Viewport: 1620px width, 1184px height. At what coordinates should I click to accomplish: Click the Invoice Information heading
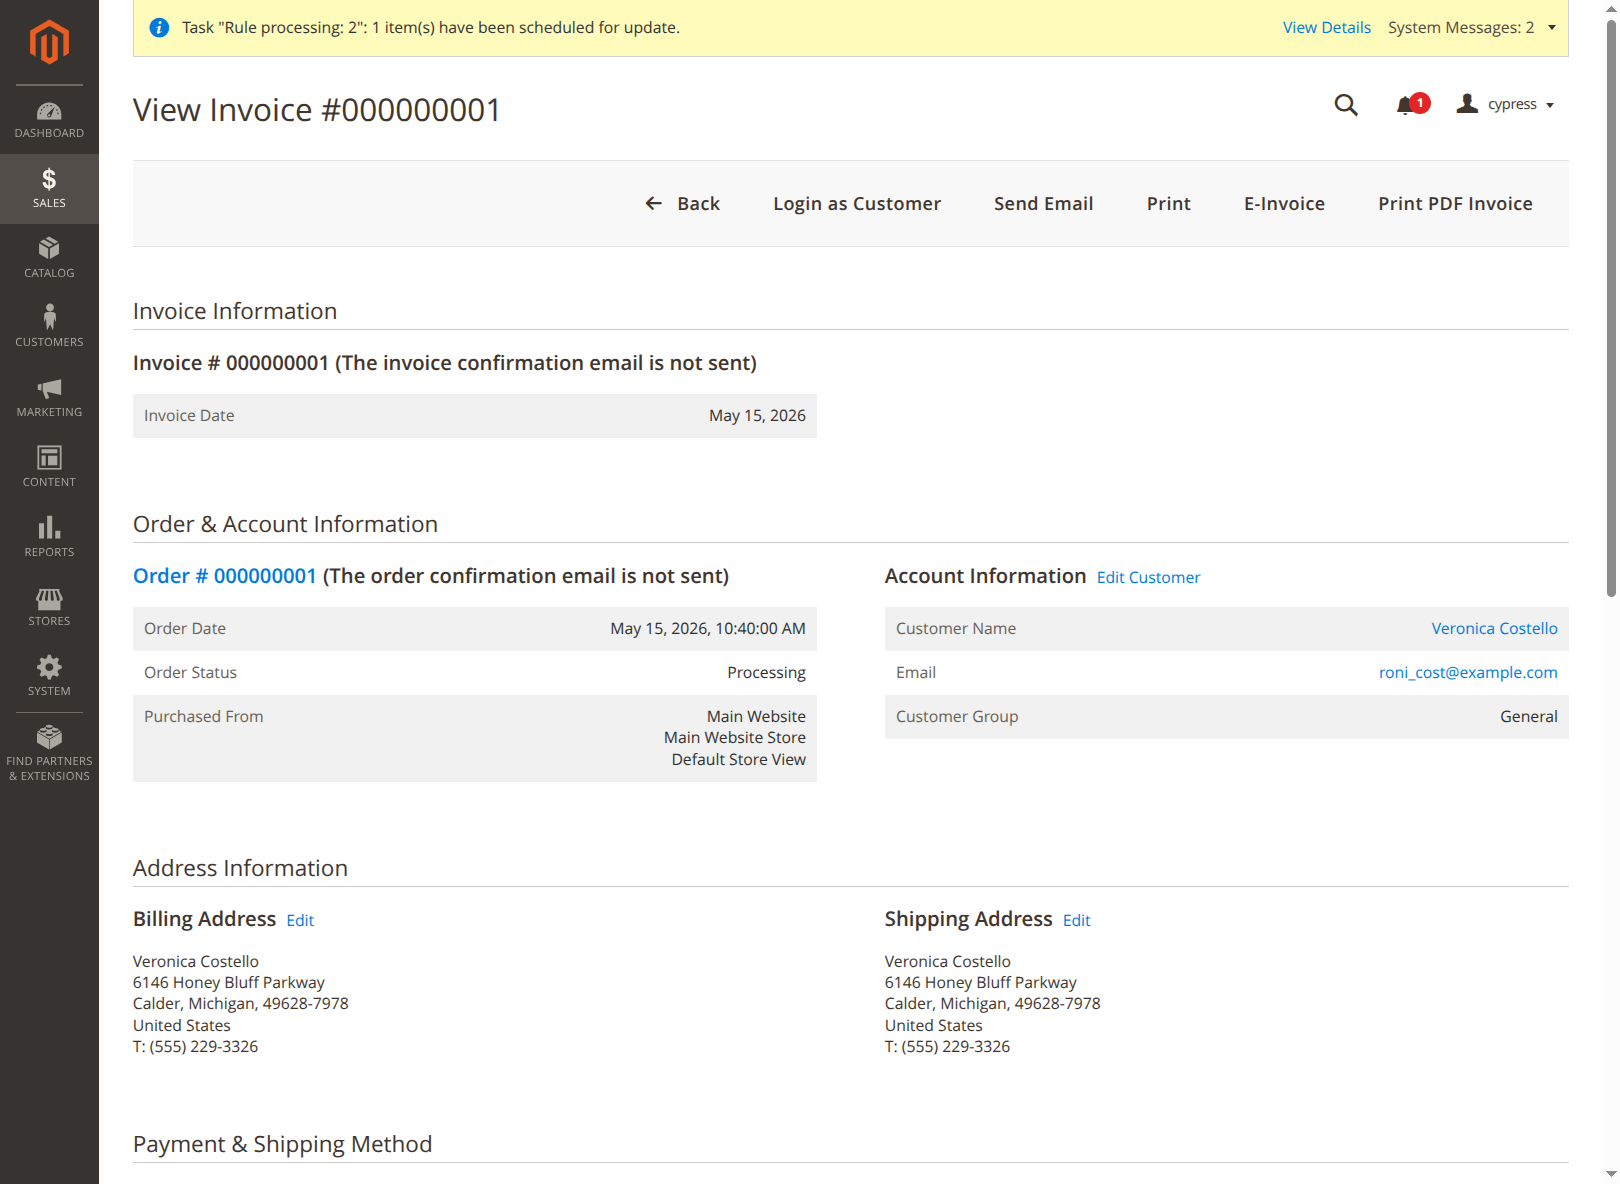235,311
